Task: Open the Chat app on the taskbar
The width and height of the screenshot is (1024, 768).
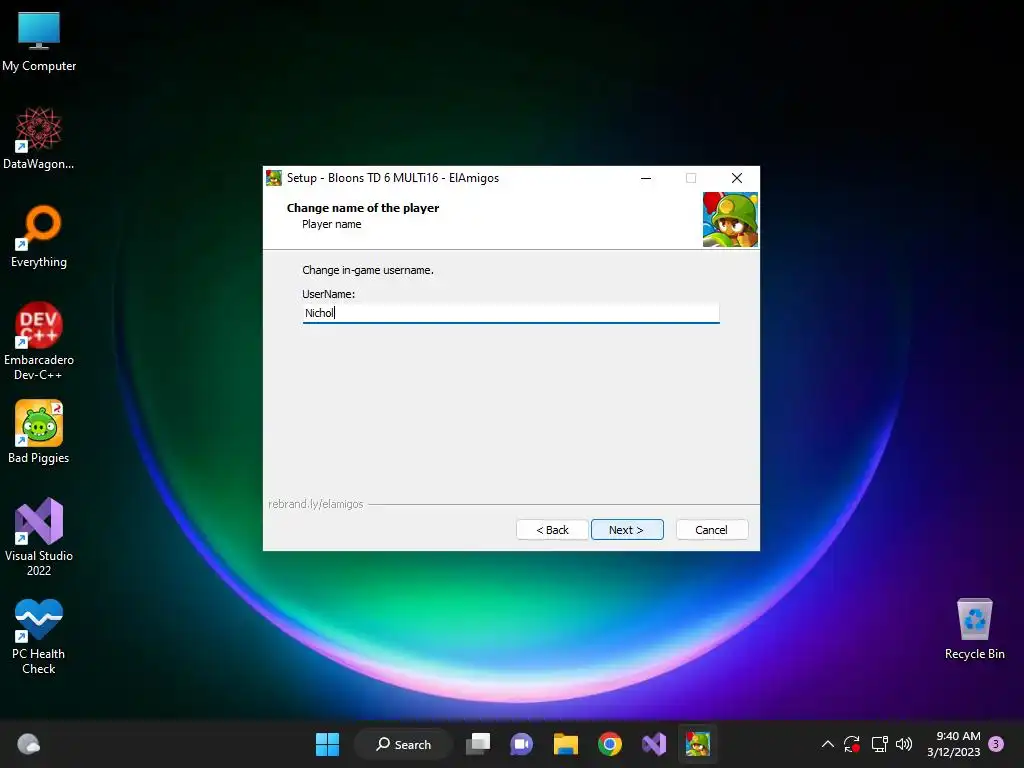Action: [521, 744]
